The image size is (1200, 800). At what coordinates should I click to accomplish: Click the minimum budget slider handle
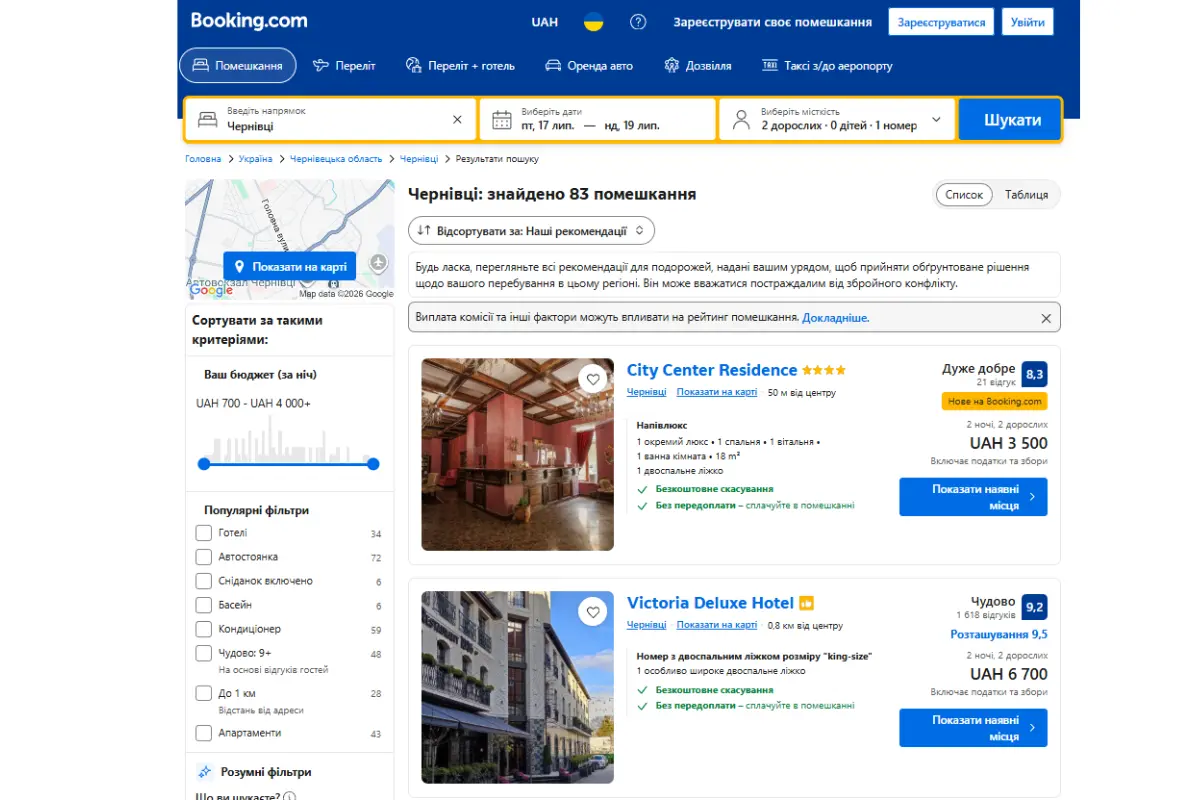(x=204, y=464)
